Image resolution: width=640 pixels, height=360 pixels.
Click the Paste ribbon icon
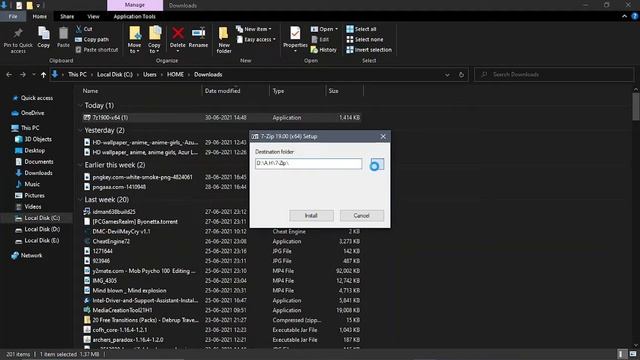click(x=63, y=33)
